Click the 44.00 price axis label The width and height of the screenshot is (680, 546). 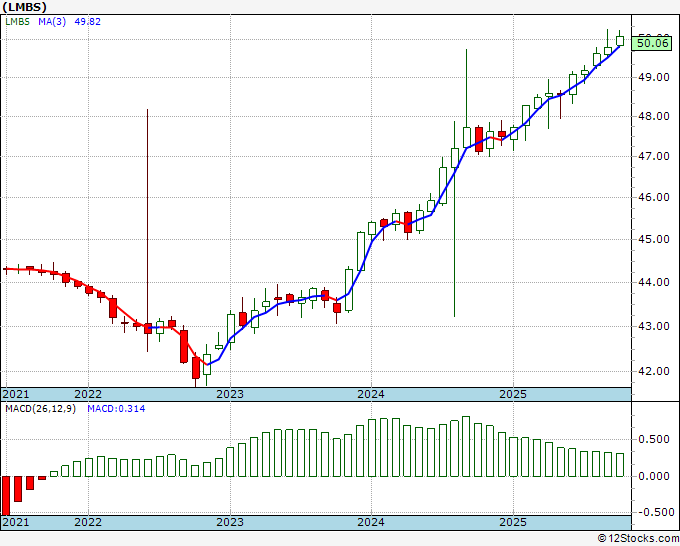[654, 282]
